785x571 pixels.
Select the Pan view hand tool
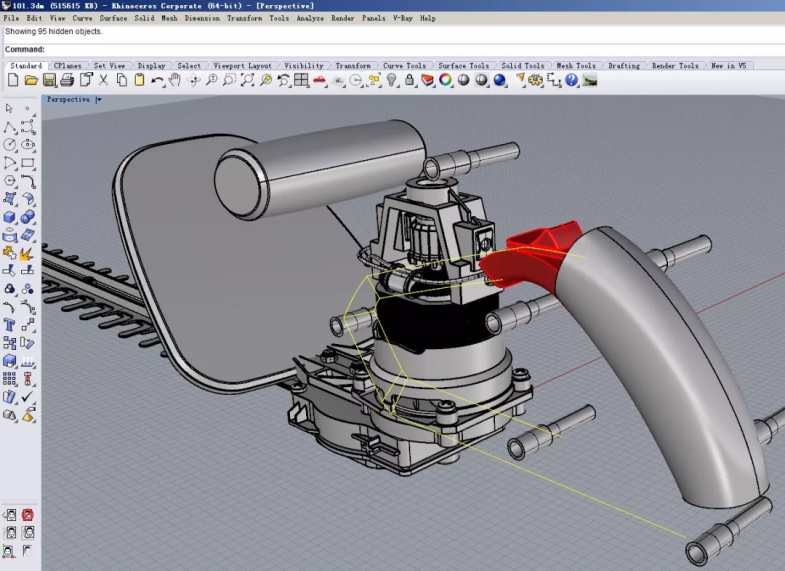(176, 80)
